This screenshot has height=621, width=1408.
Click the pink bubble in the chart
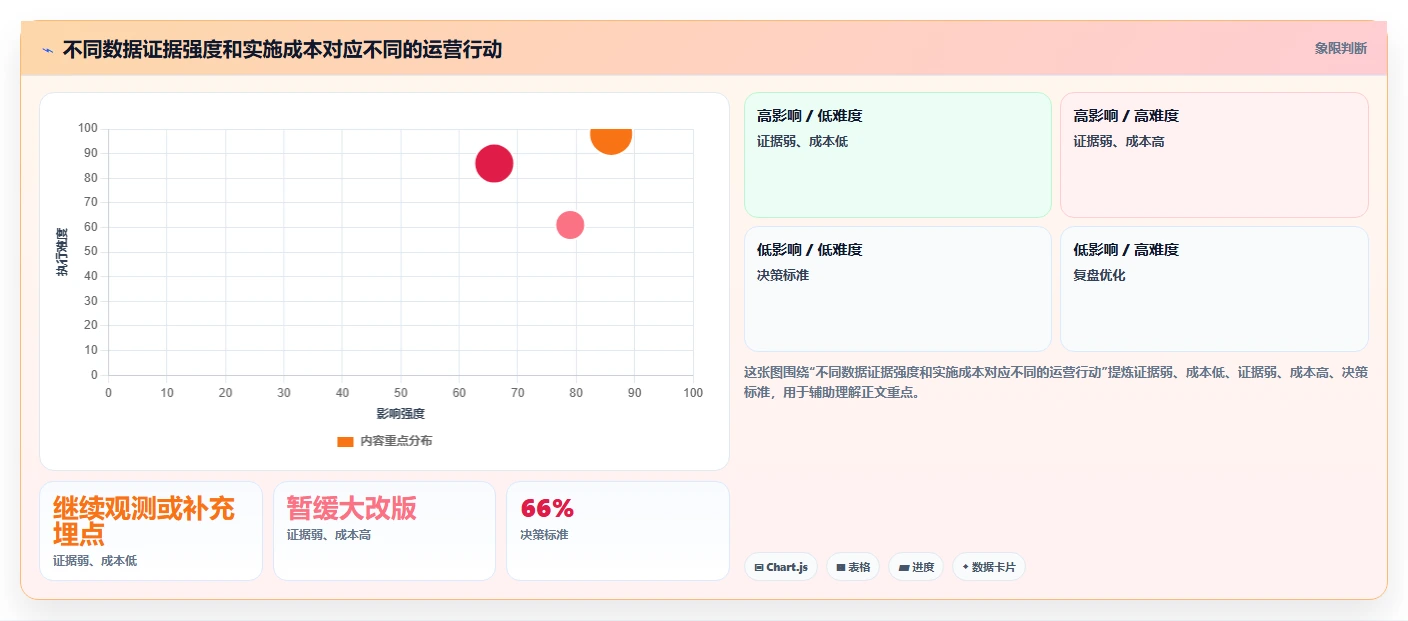pos(570,225)
